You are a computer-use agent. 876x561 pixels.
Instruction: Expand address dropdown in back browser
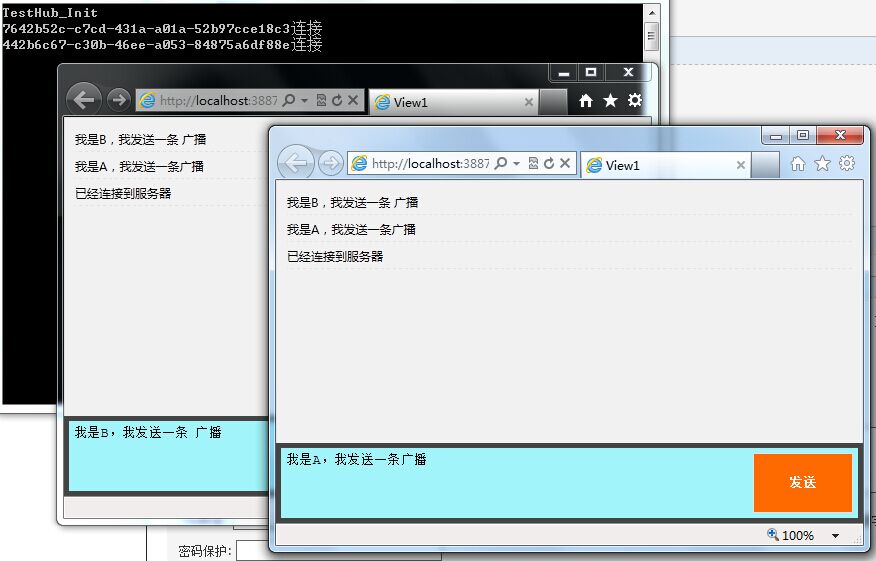coord(304,101)
